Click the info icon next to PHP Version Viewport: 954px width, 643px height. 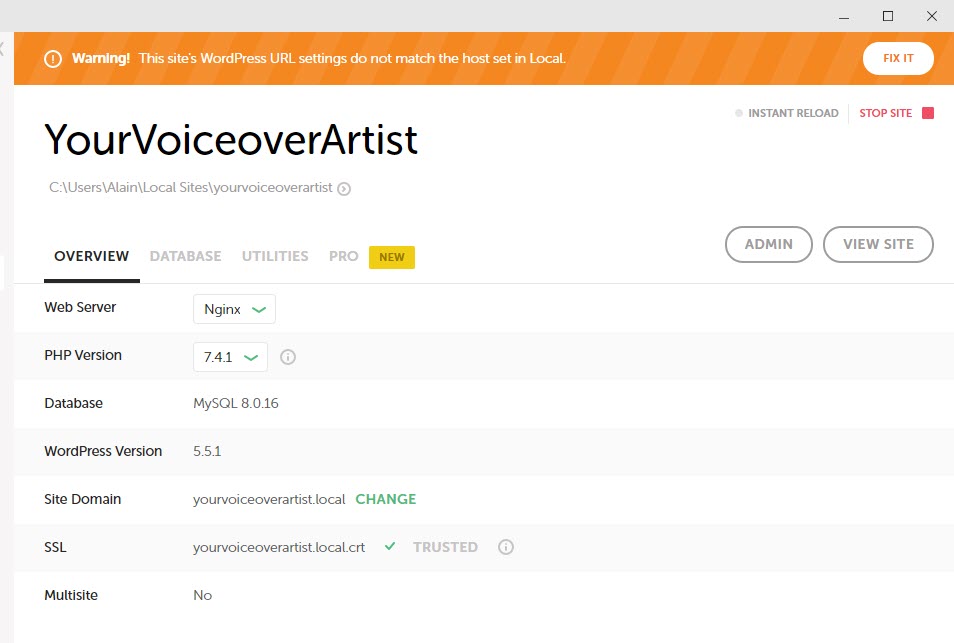288,357
